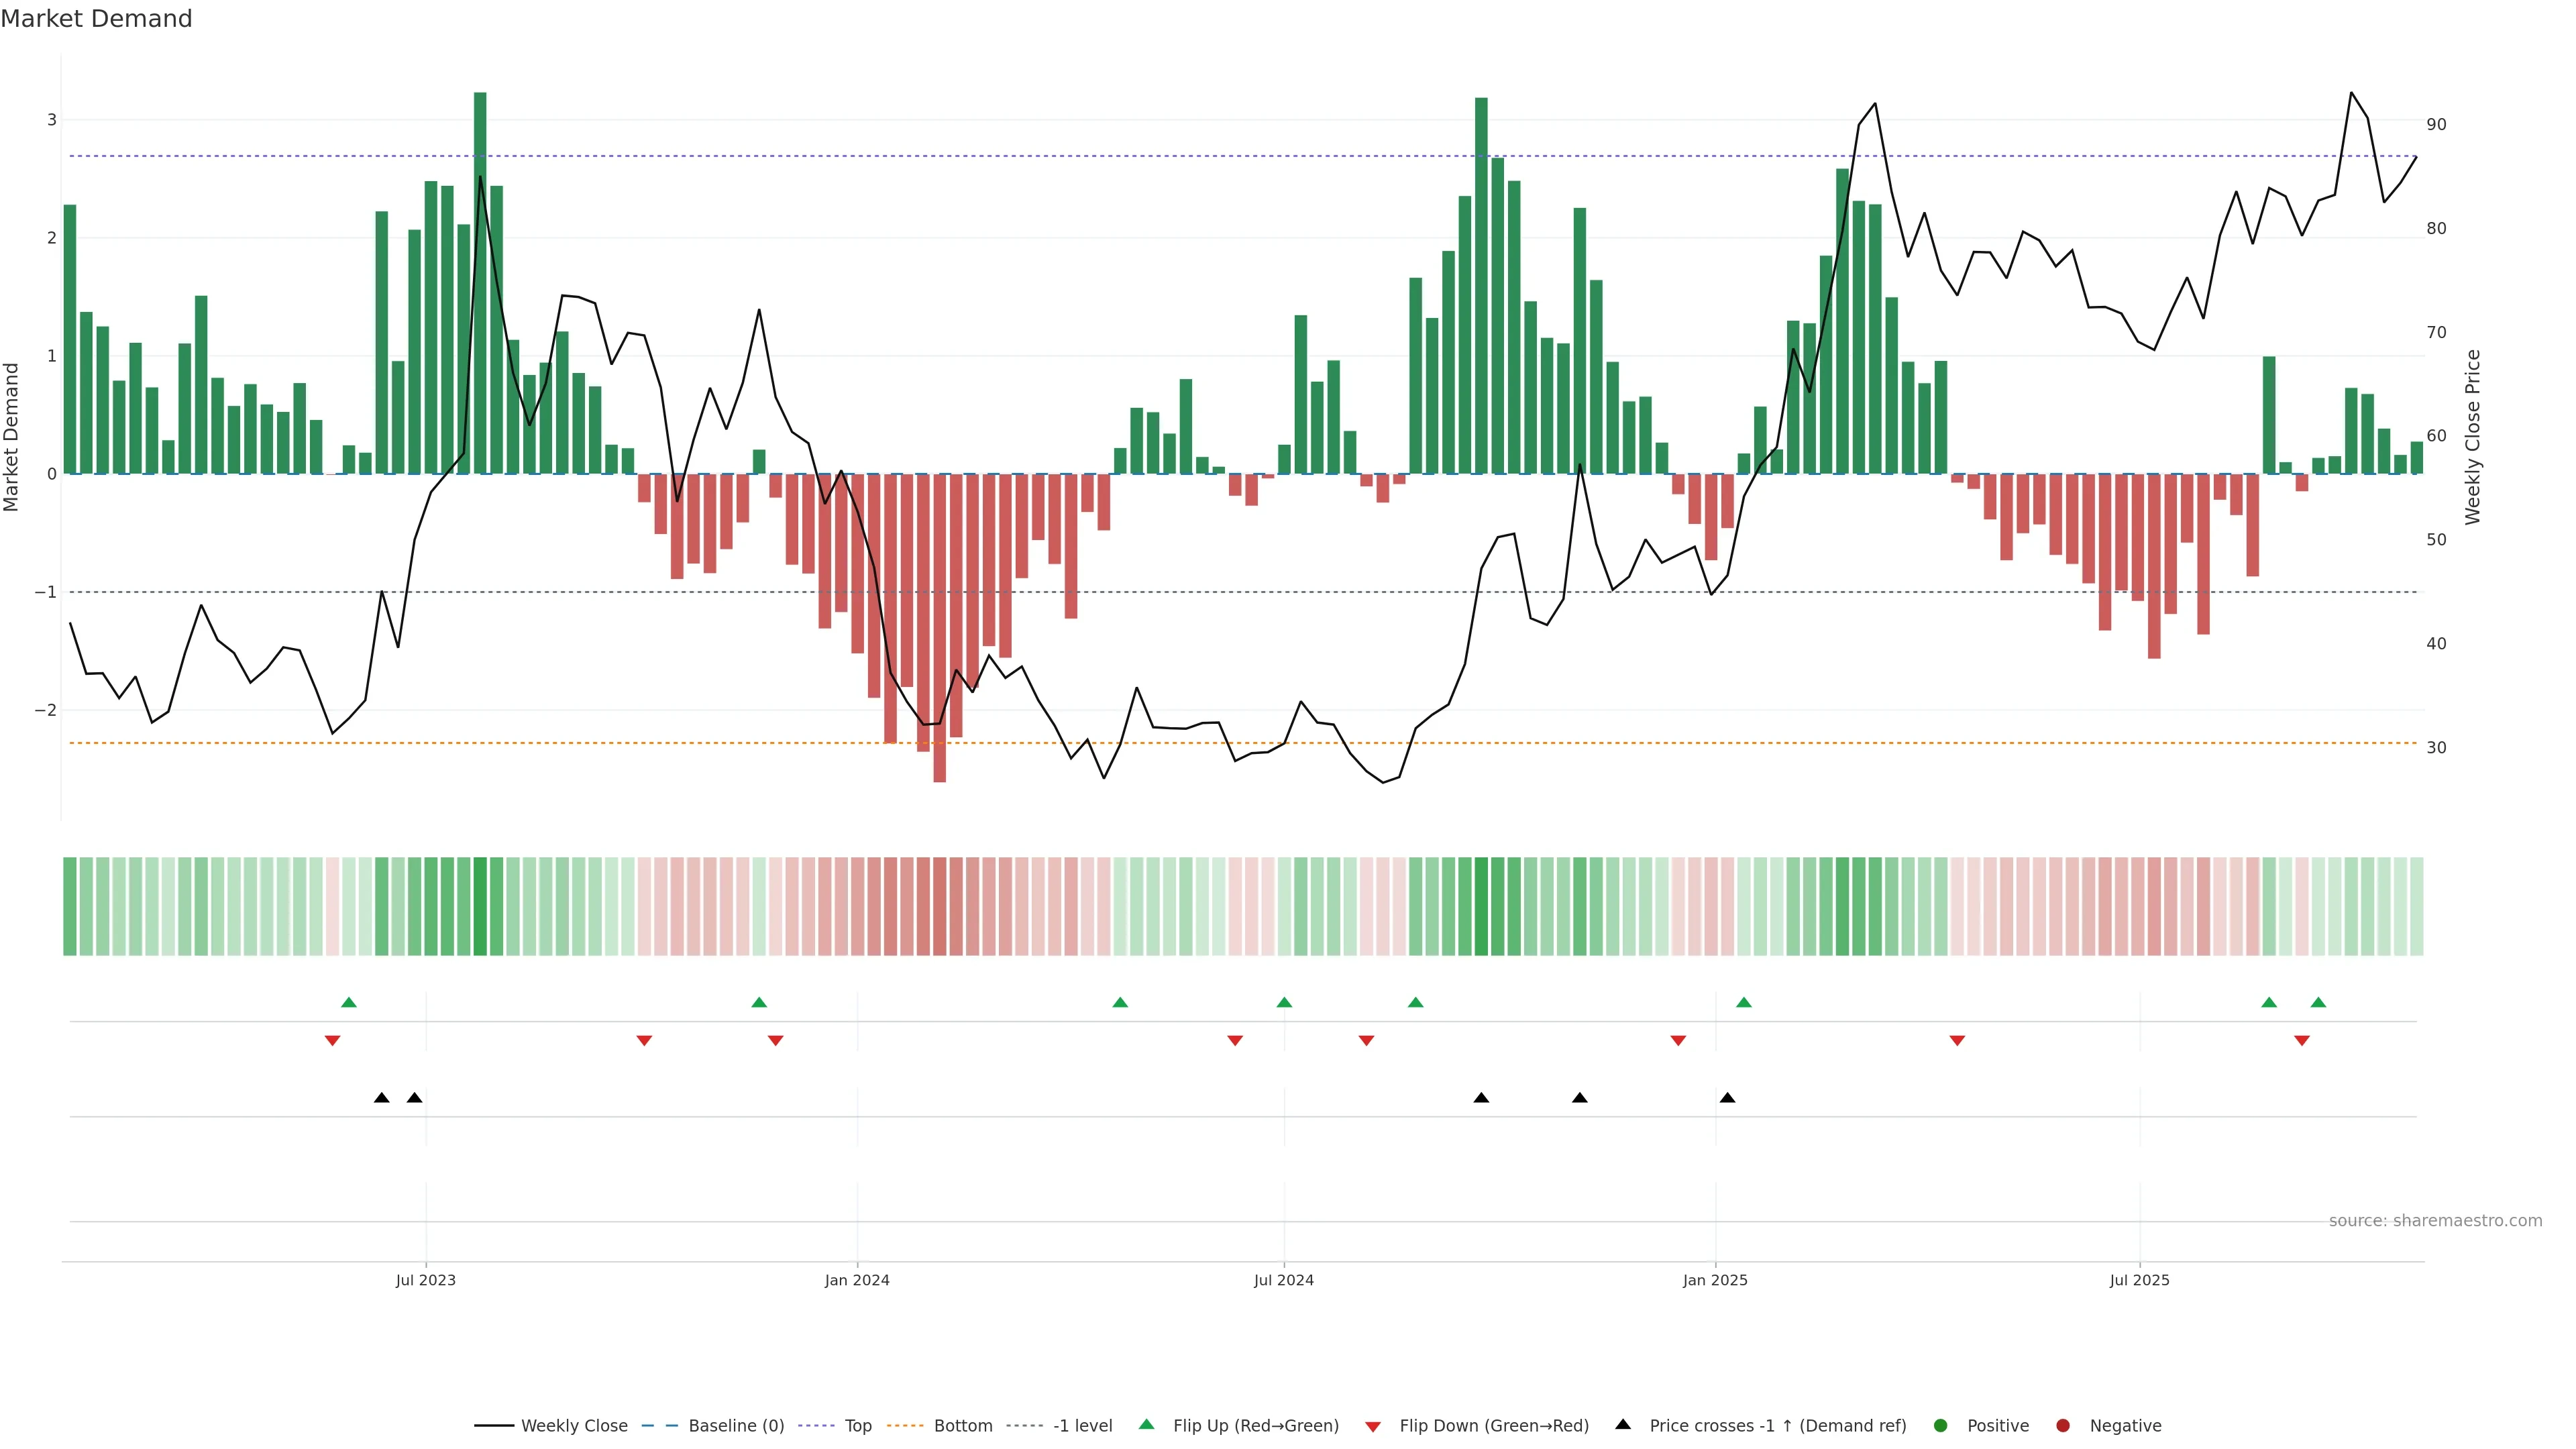This screenshot has height=1449, width=2576.
Task: Hide the Top dotted line series in legend
Action: (x=857, y=1426)
